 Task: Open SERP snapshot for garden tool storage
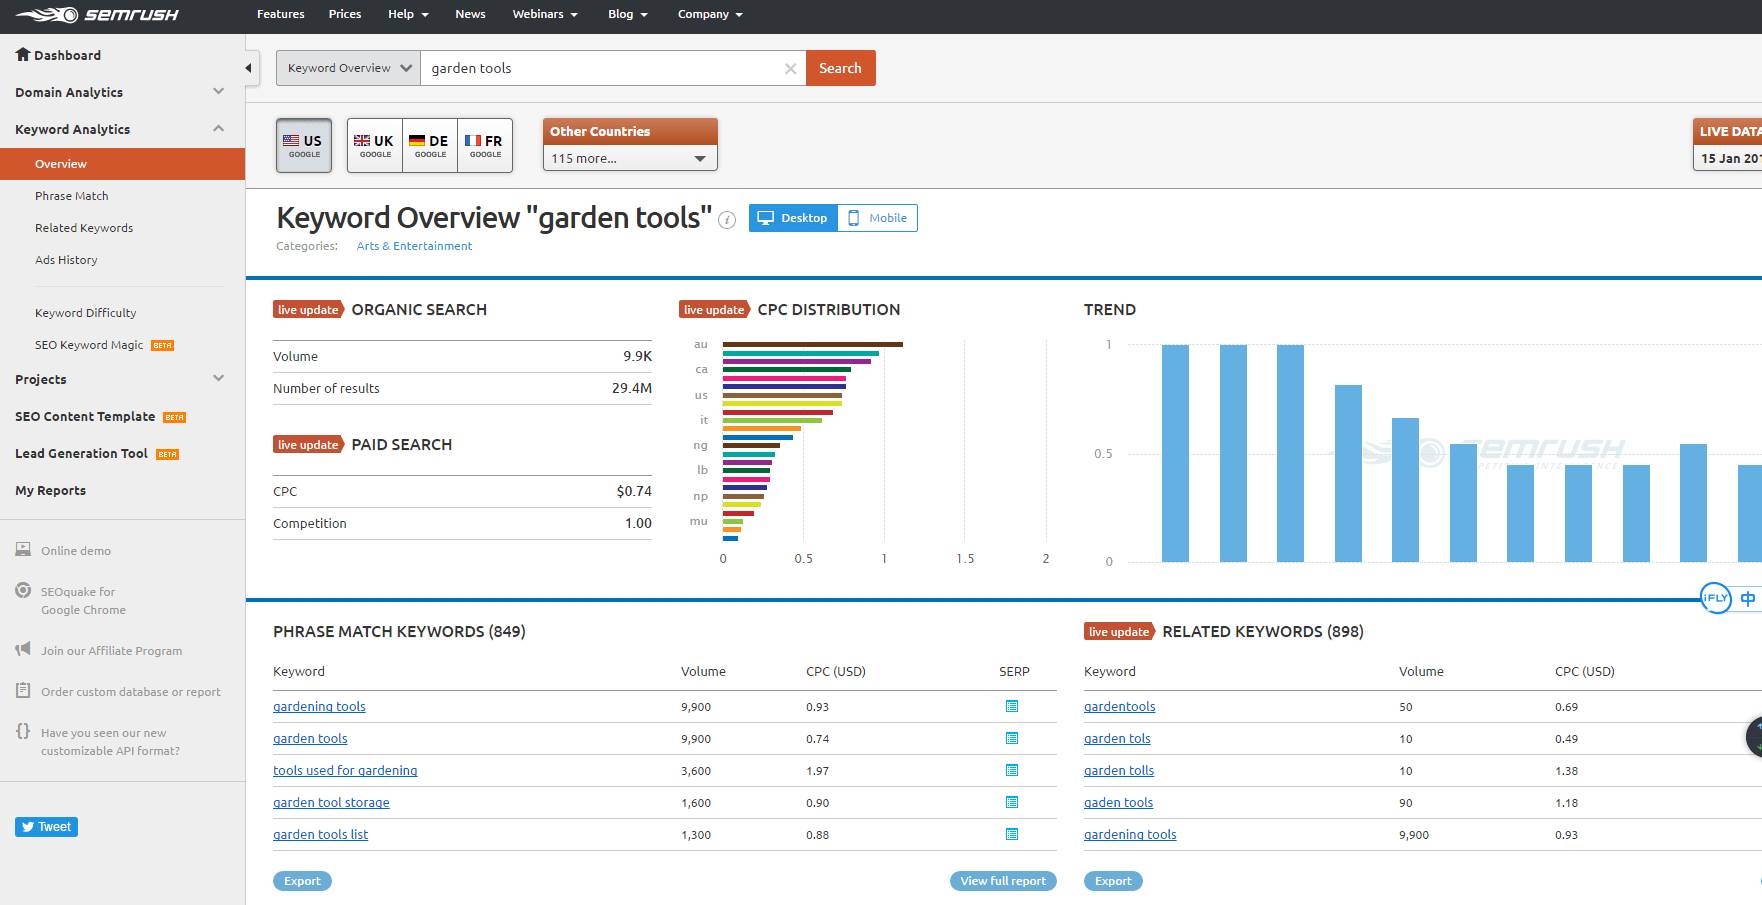tap(1012, 802)
